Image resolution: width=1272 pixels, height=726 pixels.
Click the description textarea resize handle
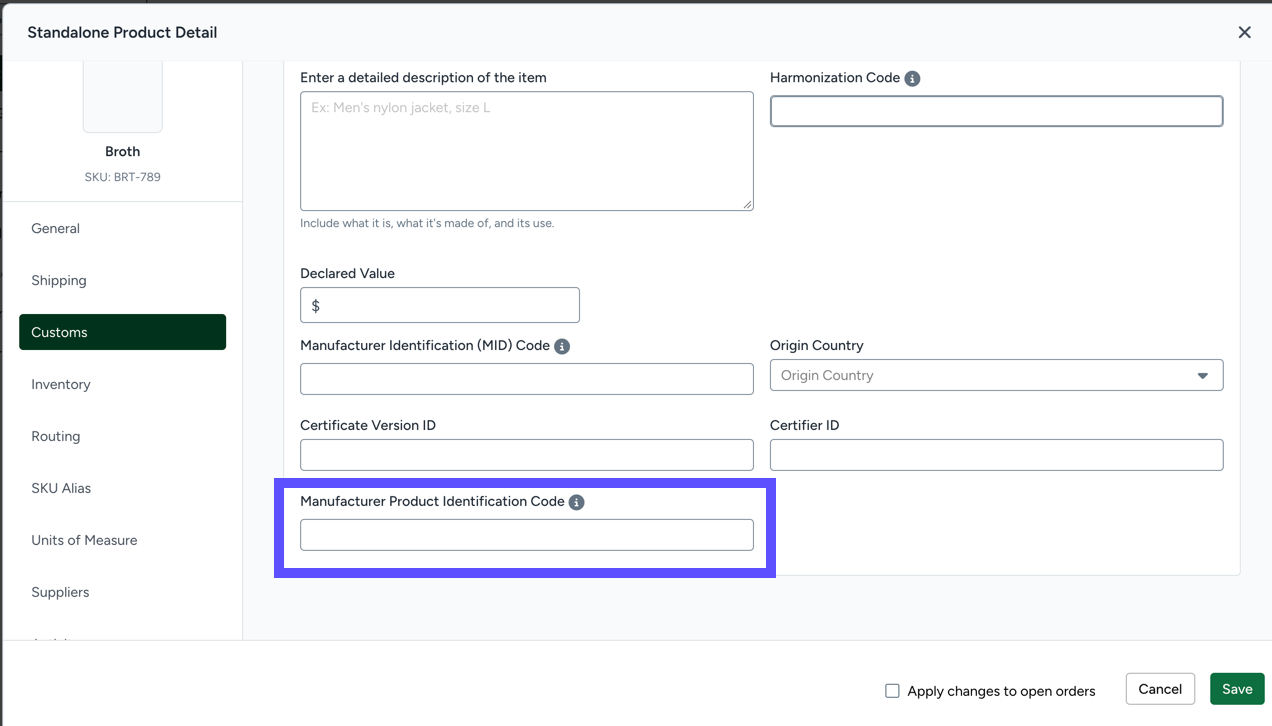click(746, 204)
